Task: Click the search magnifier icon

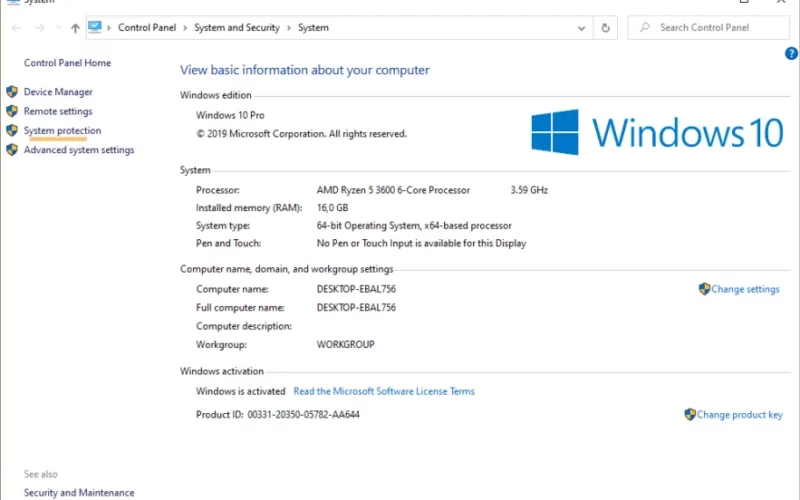Action: tap(645, 27)
